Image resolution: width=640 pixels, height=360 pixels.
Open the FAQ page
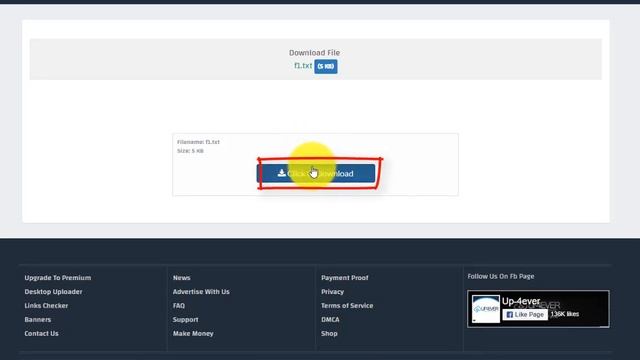(178, 305)
